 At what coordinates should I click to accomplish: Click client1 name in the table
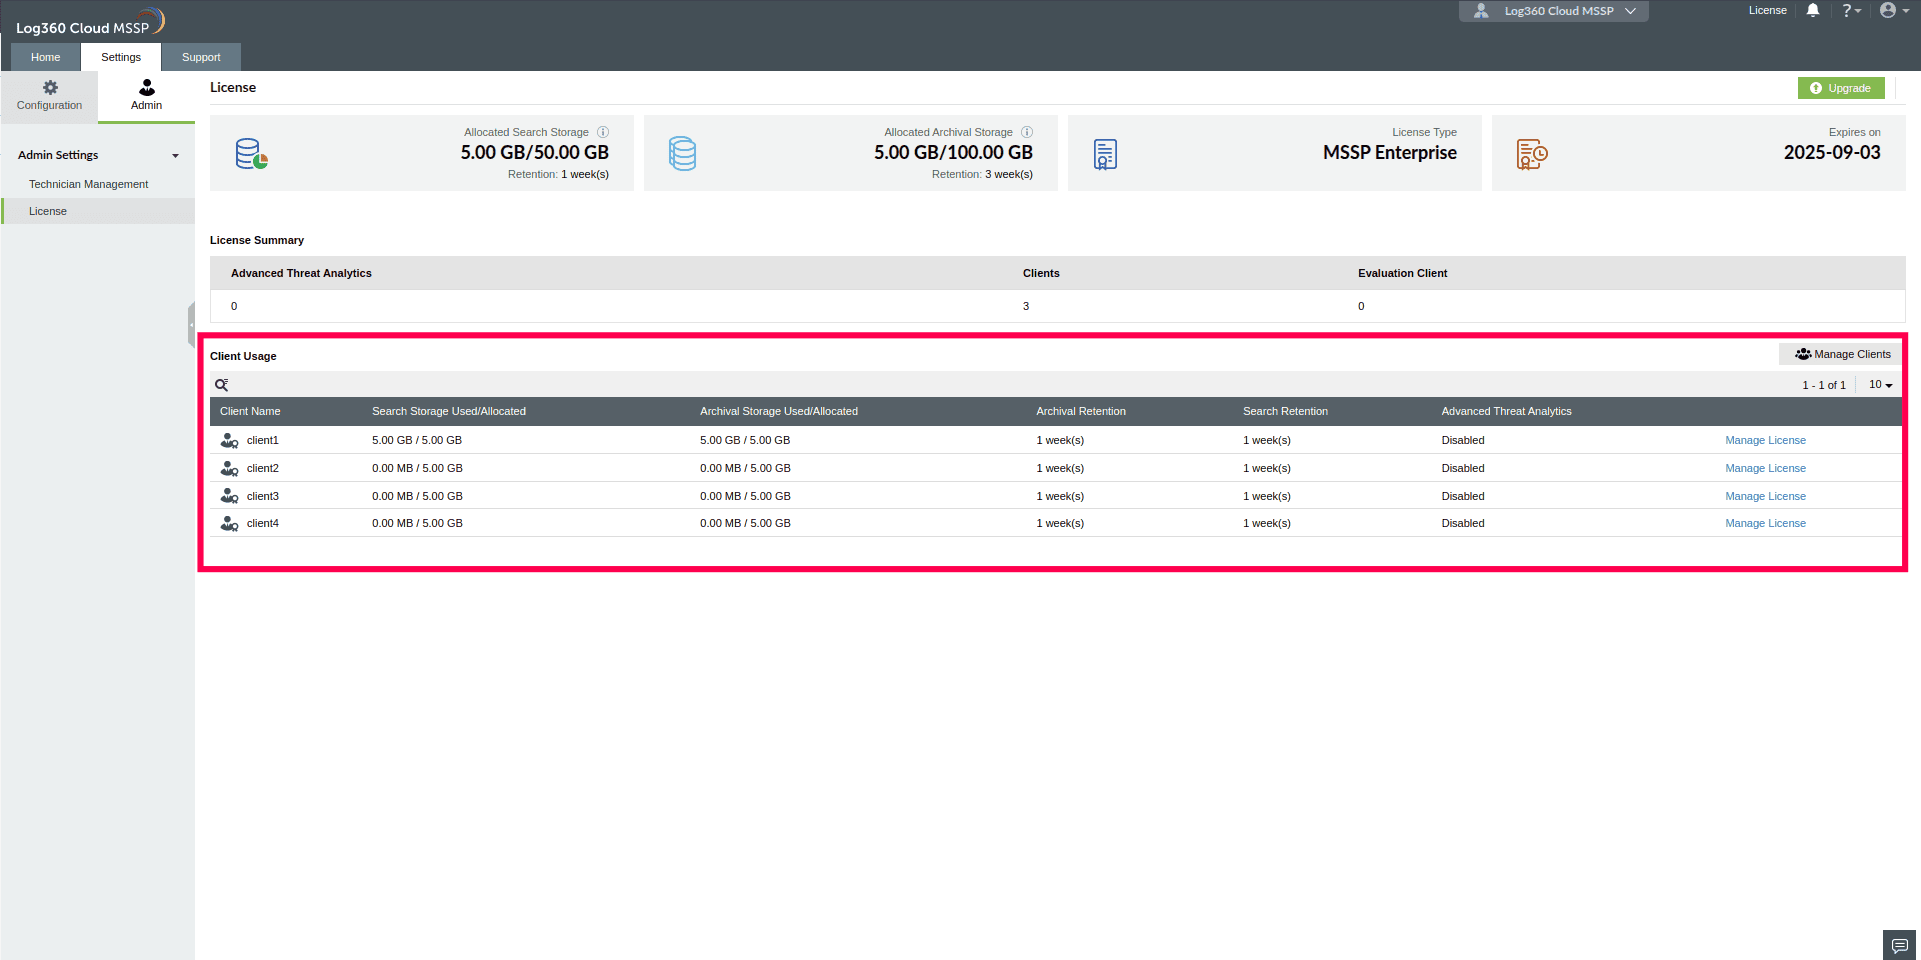coord(263,440)
